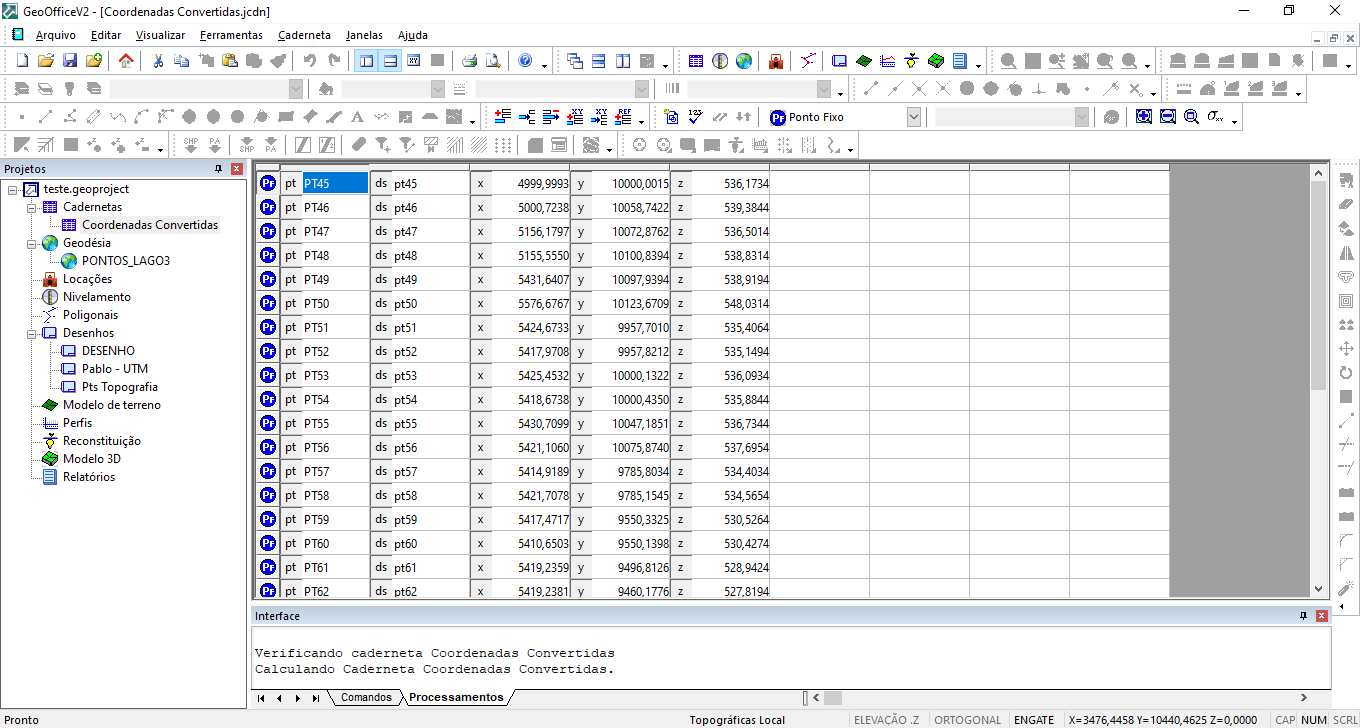Open the Ponto Fixo dropdown
Image resolution: width=1360 pixels, height=728 pixels.
[x=913, y=117]
